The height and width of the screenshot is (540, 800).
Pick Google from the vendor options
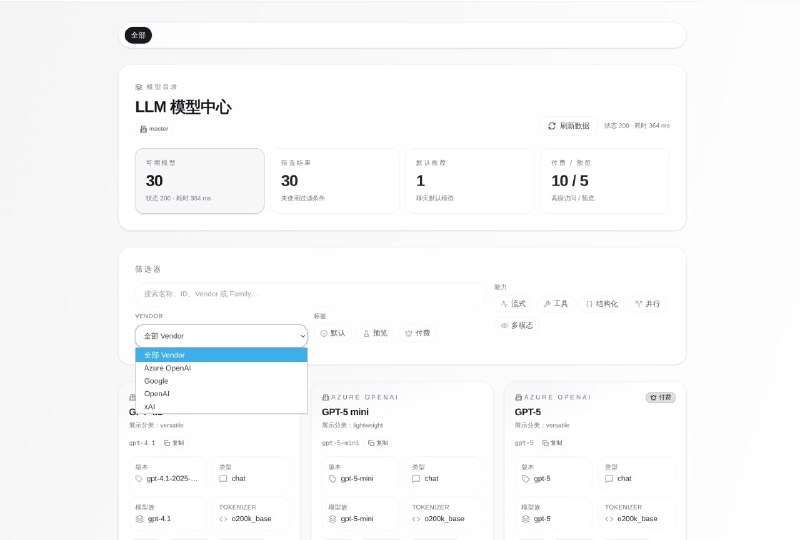pos(156,381)
